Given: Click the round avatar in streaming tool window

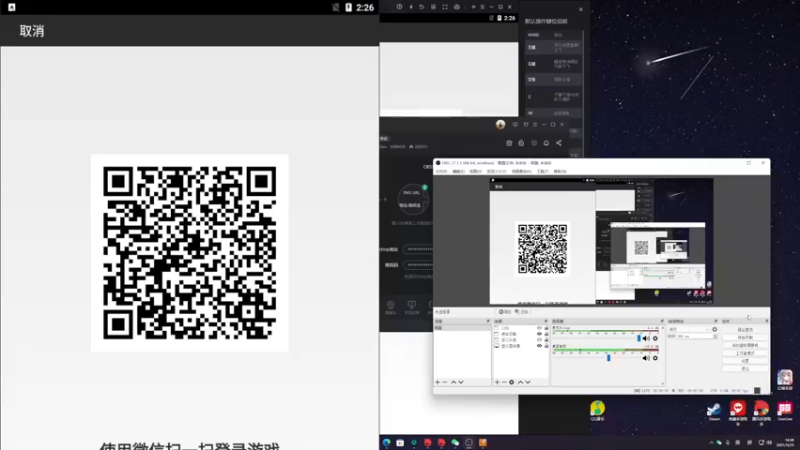Looking at the screenshot, I should [501, 124].
